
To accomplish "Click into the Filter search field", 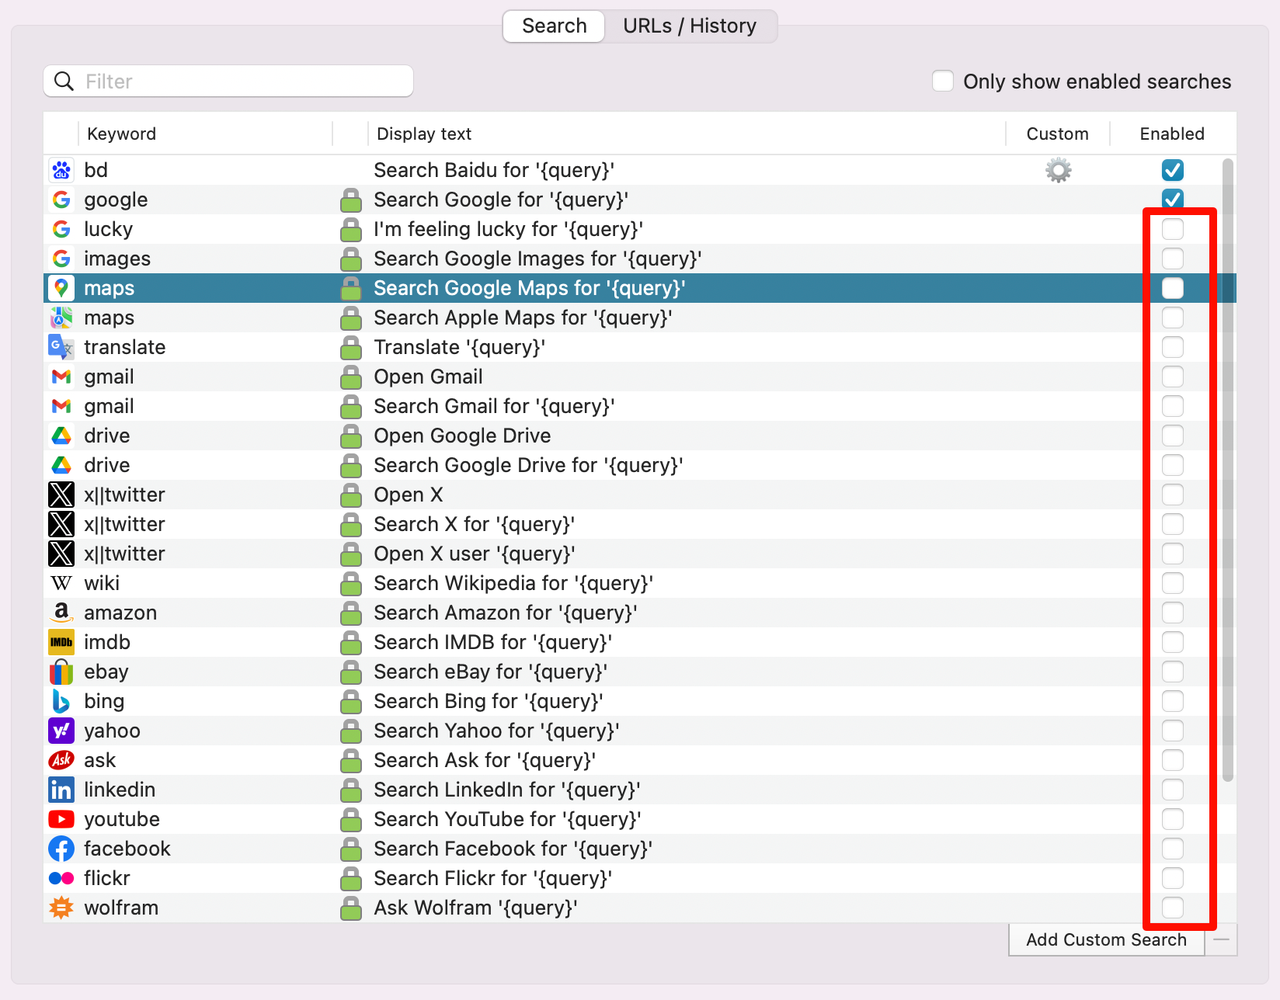I will 240,81.
